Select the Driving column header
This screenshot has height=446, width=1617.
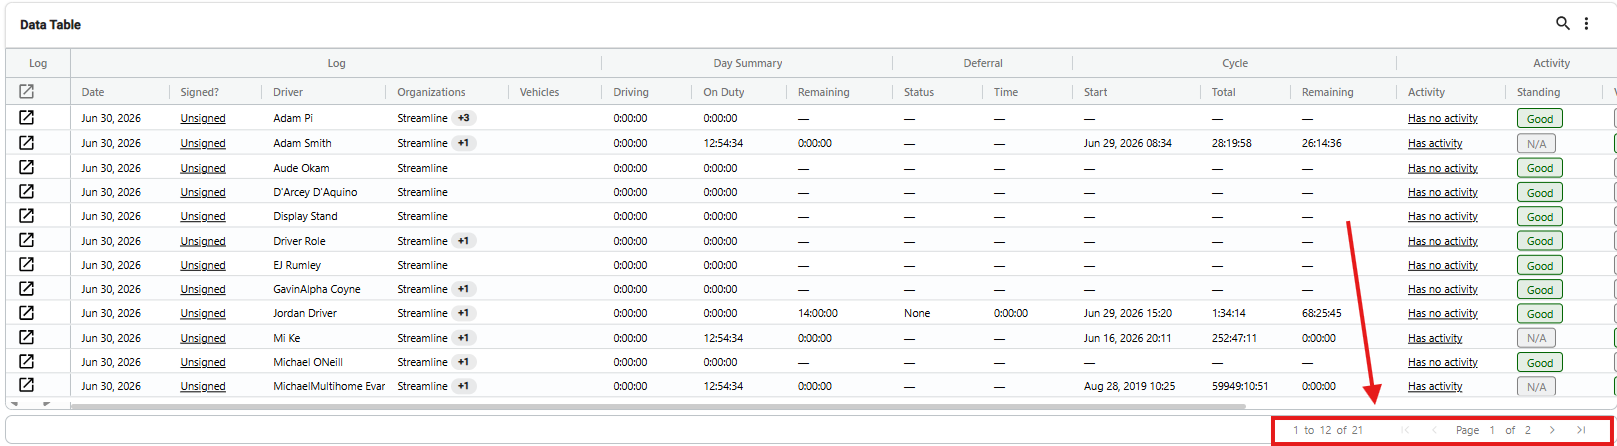point(631,92)
